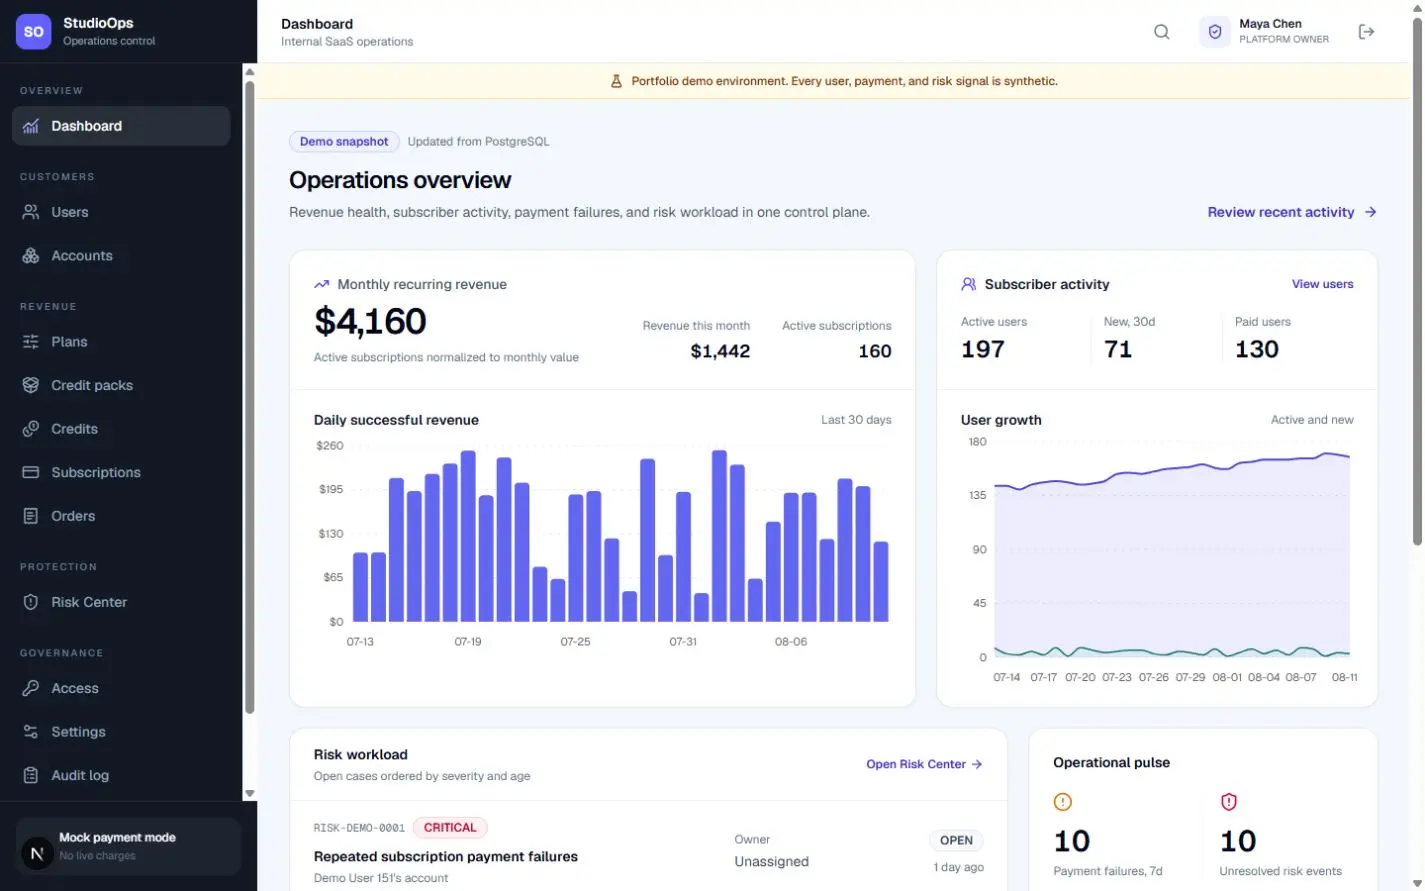
Task: Click the sign-out arrow icon
Action: (1366, 32)
